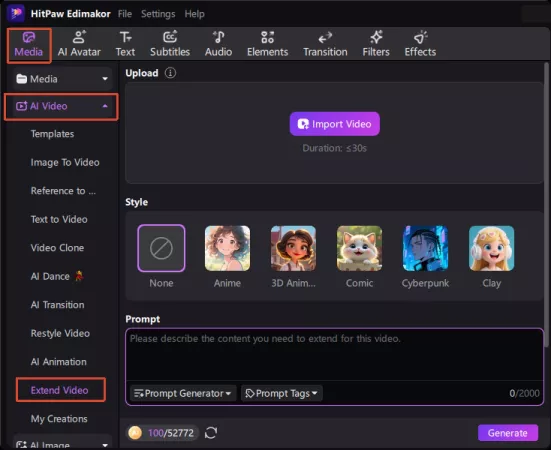Open AI Animation feature

[x=58, y=362]
